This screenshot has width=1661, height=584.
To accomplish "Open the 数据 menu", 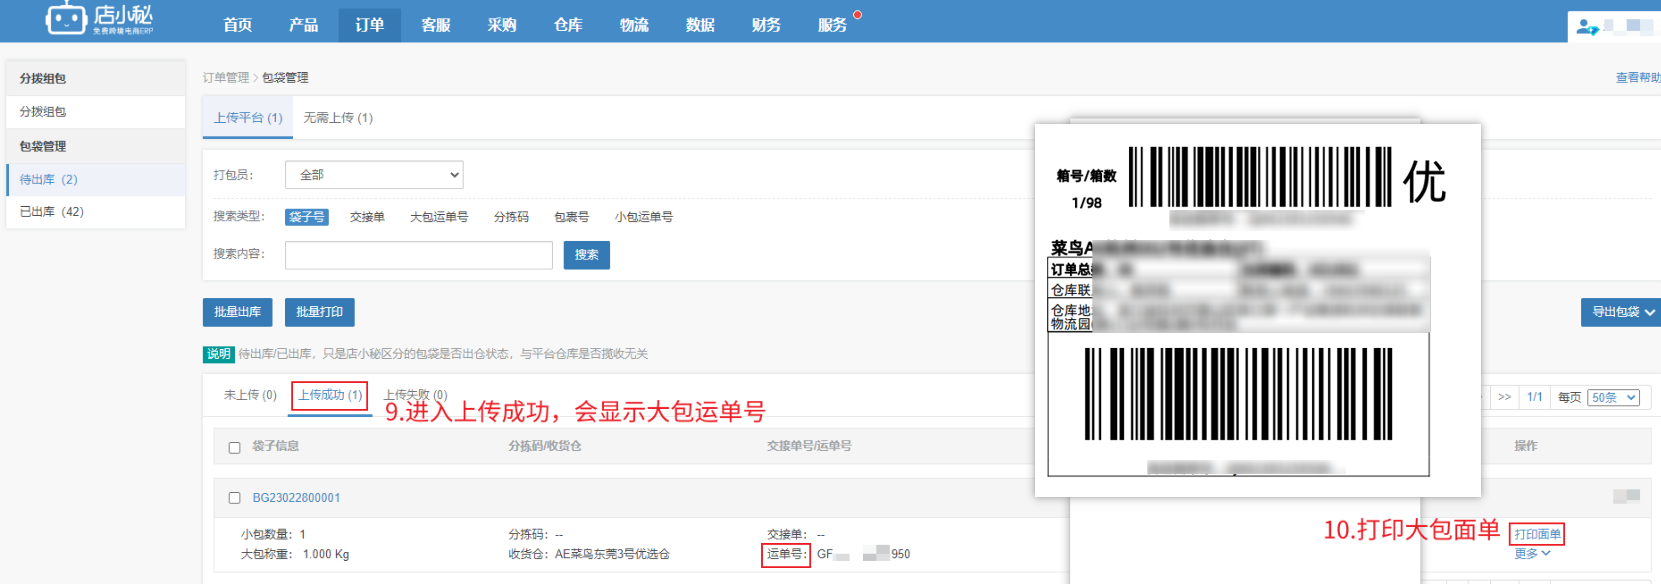I will click(x=700, y=25).
